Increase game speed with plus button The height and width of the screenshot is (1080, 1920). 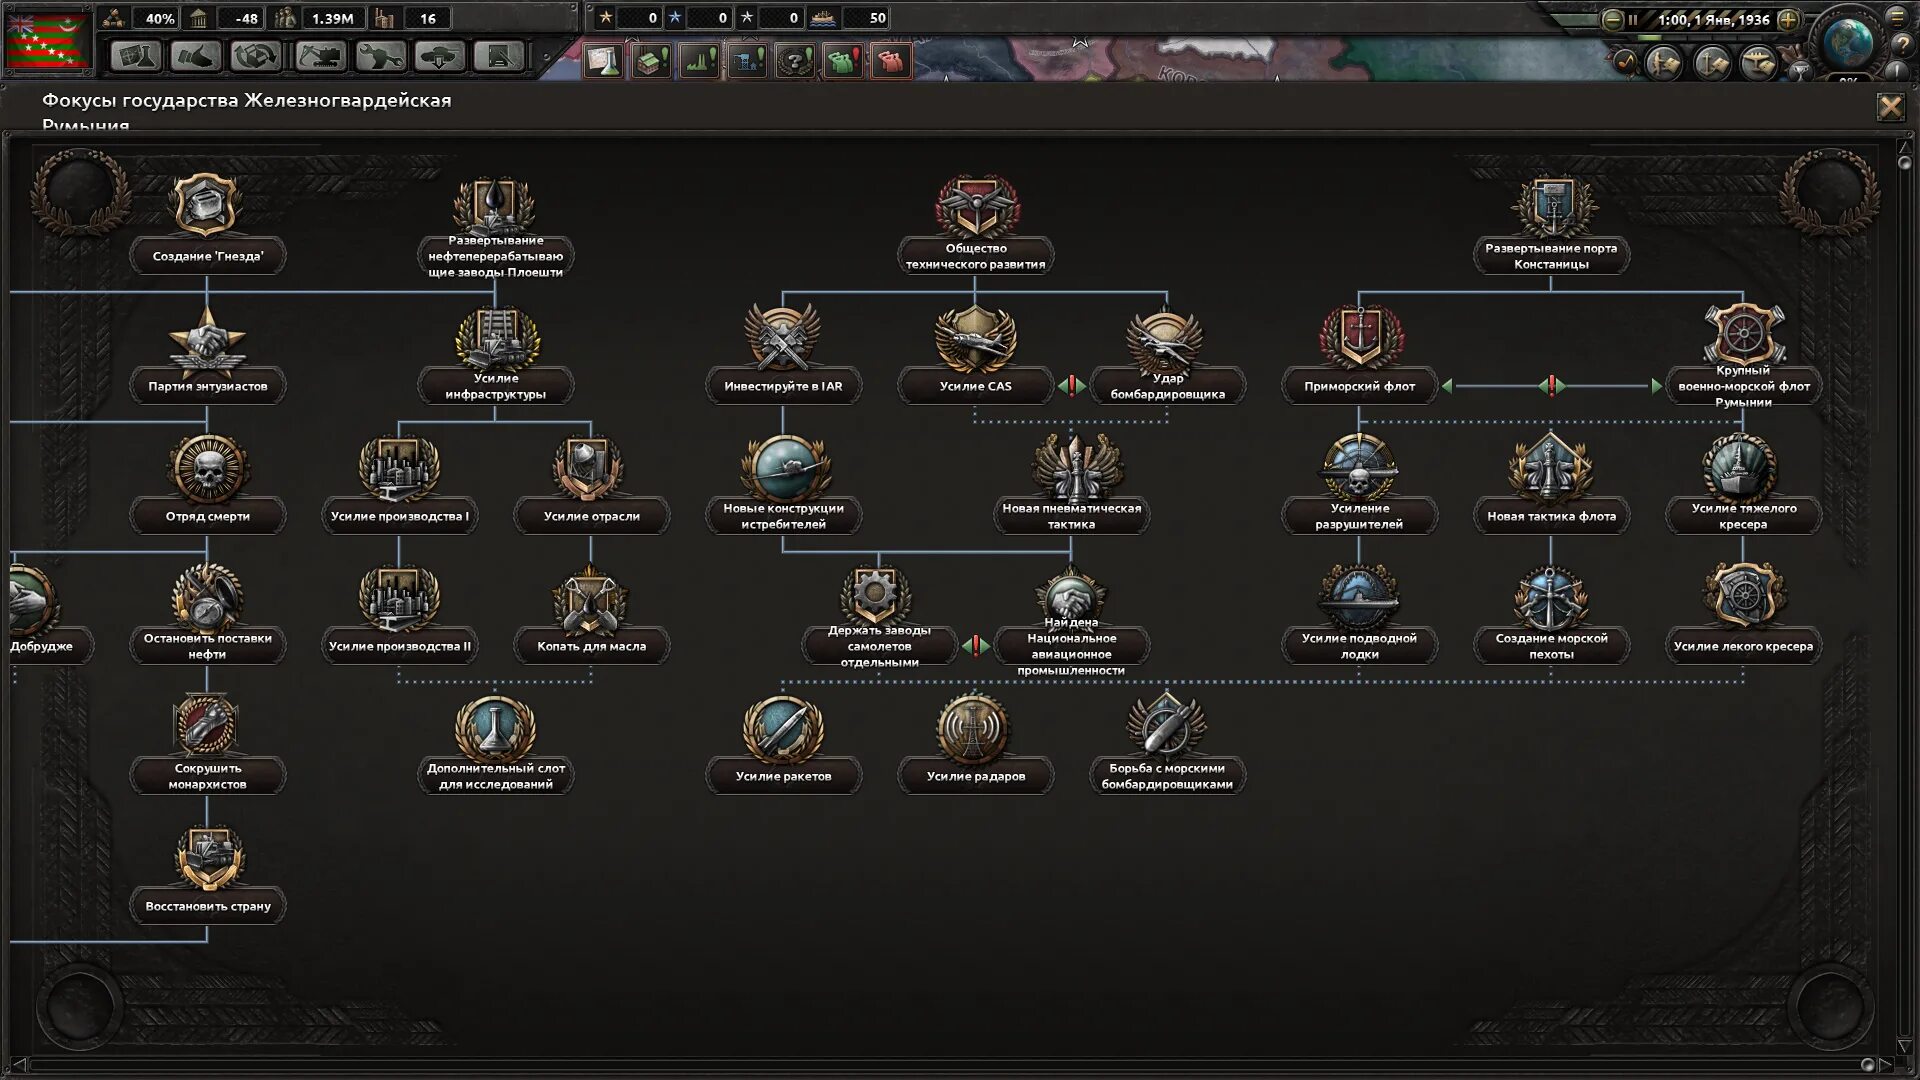click(x=1789, y=19)
